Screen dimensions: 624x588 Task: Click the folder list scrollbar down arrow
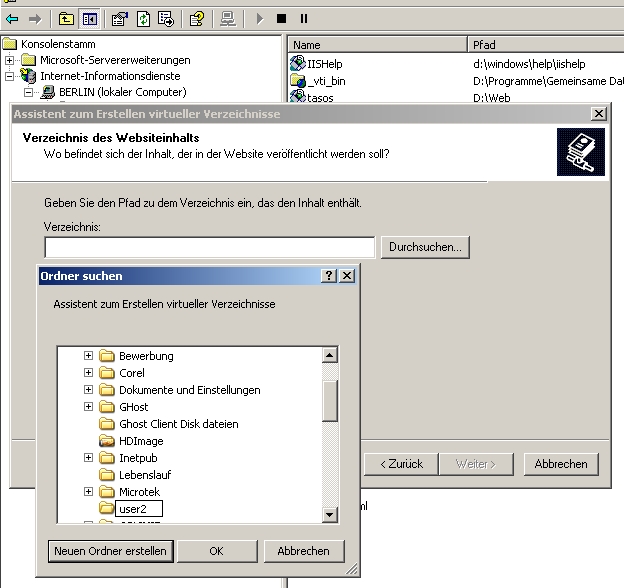[330, 515]
